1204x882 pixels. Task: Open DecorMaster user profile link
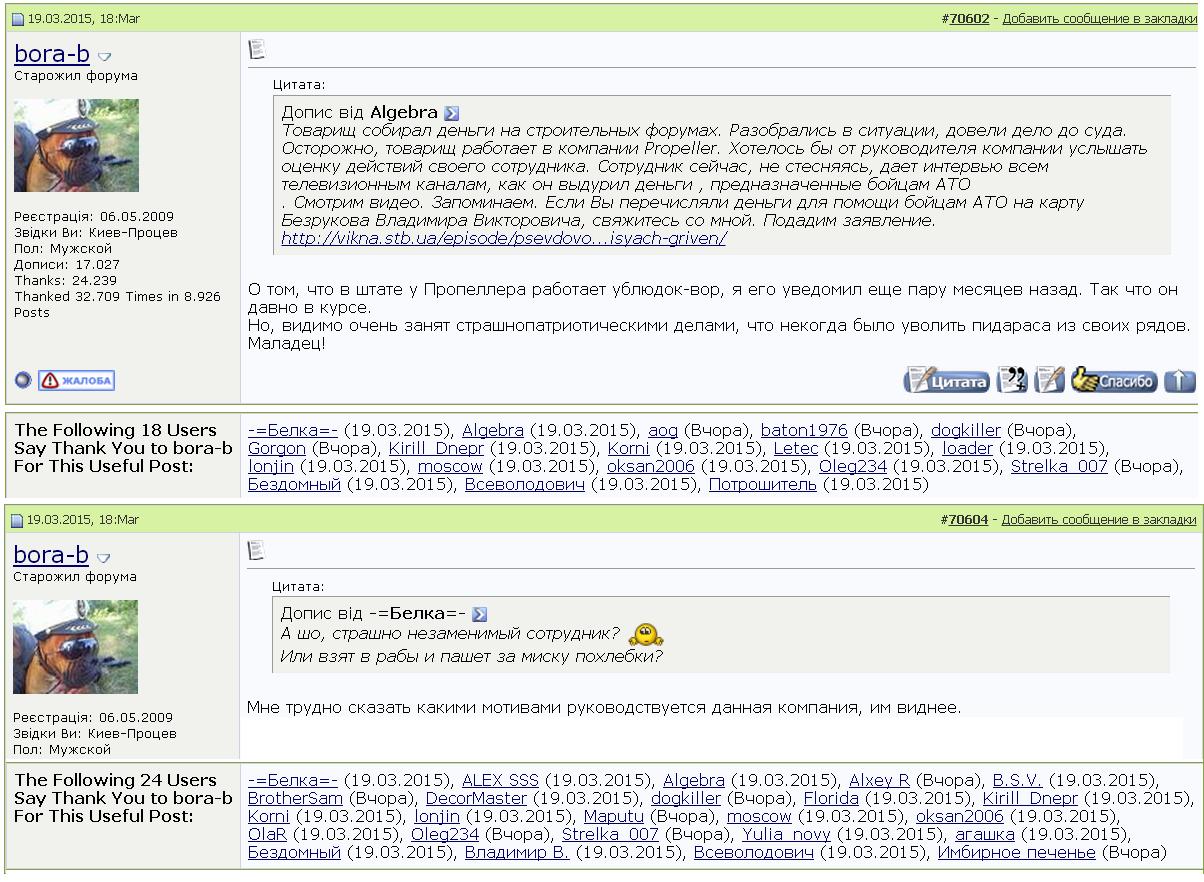pos(476,798)
